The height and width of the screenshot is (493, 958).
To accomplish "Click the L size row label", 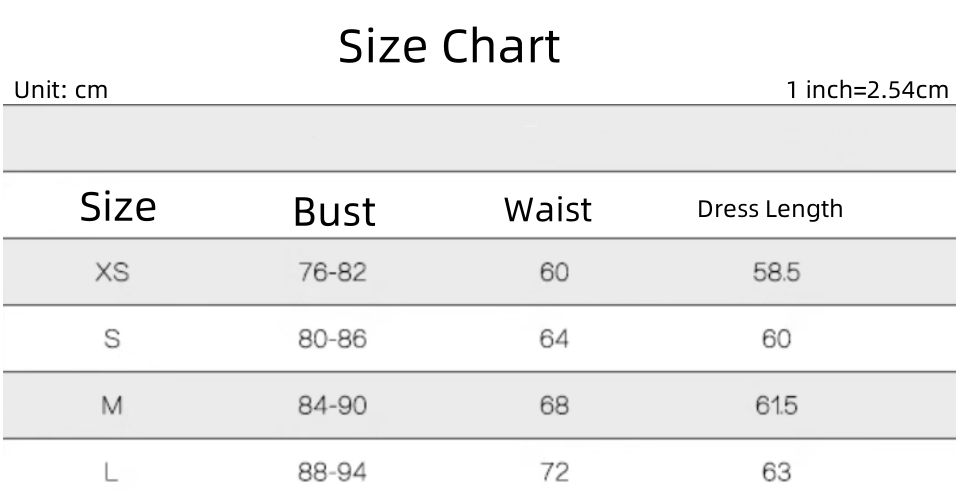I will pos(112,472).
